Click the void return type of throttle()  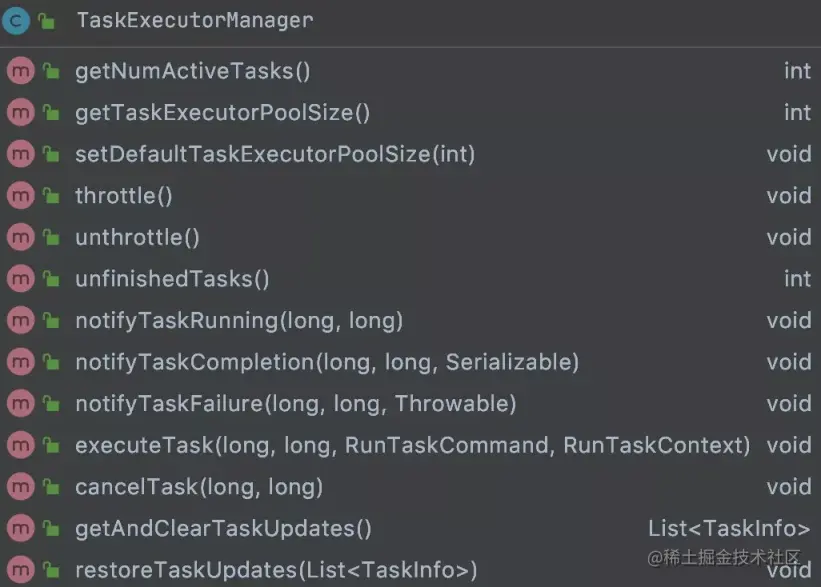(789, 196)
